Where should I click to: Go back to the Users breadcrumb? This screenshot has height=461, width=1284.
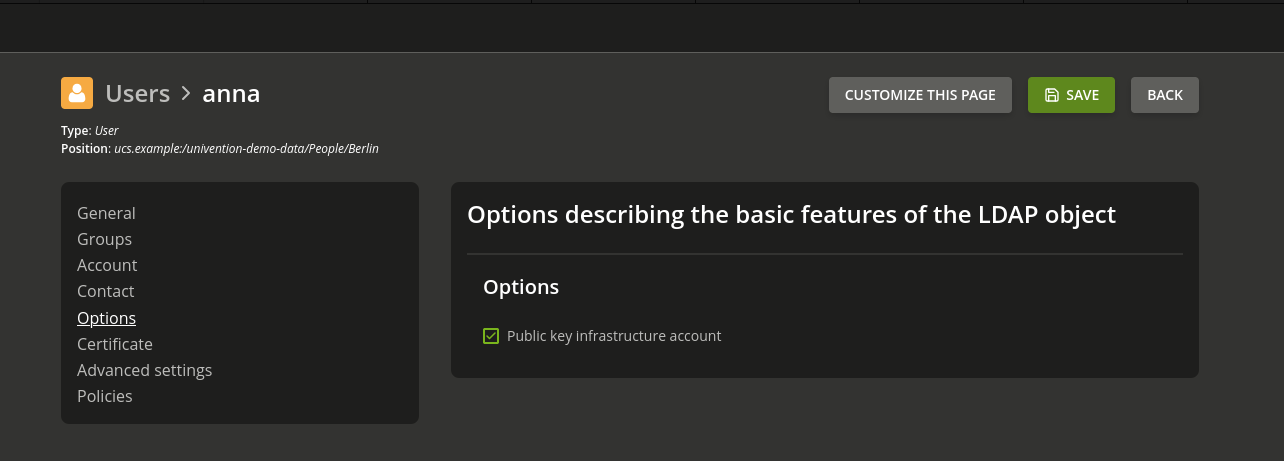138,94
